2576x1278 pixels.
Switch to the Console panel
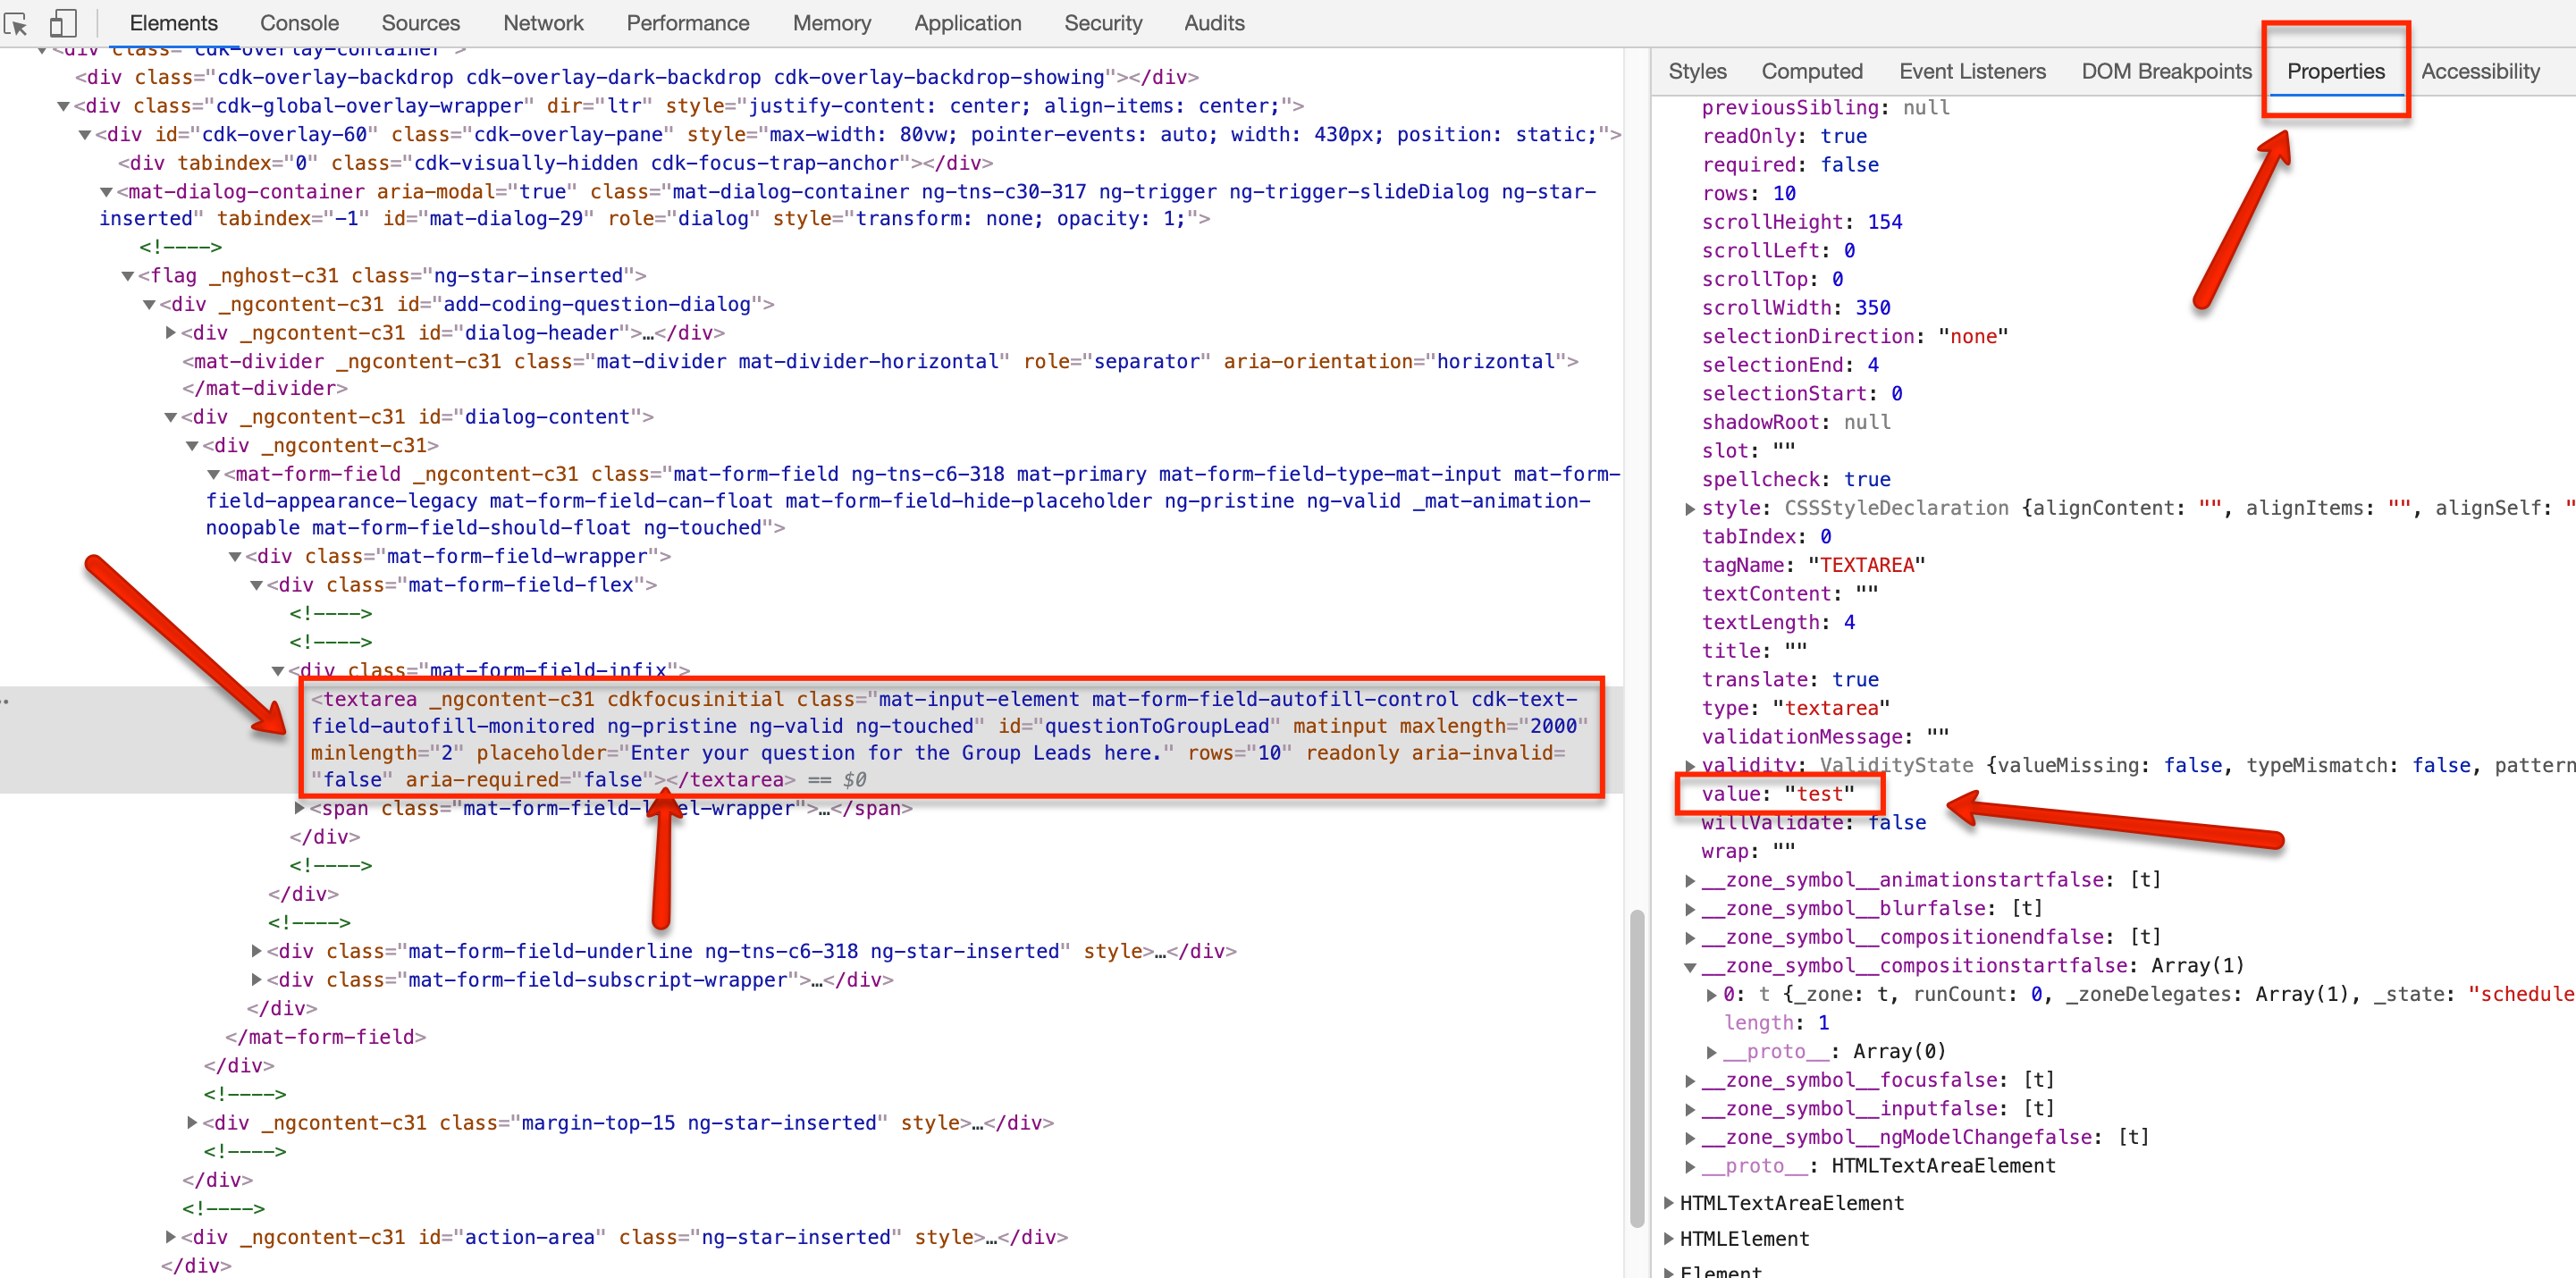(299, 22)
